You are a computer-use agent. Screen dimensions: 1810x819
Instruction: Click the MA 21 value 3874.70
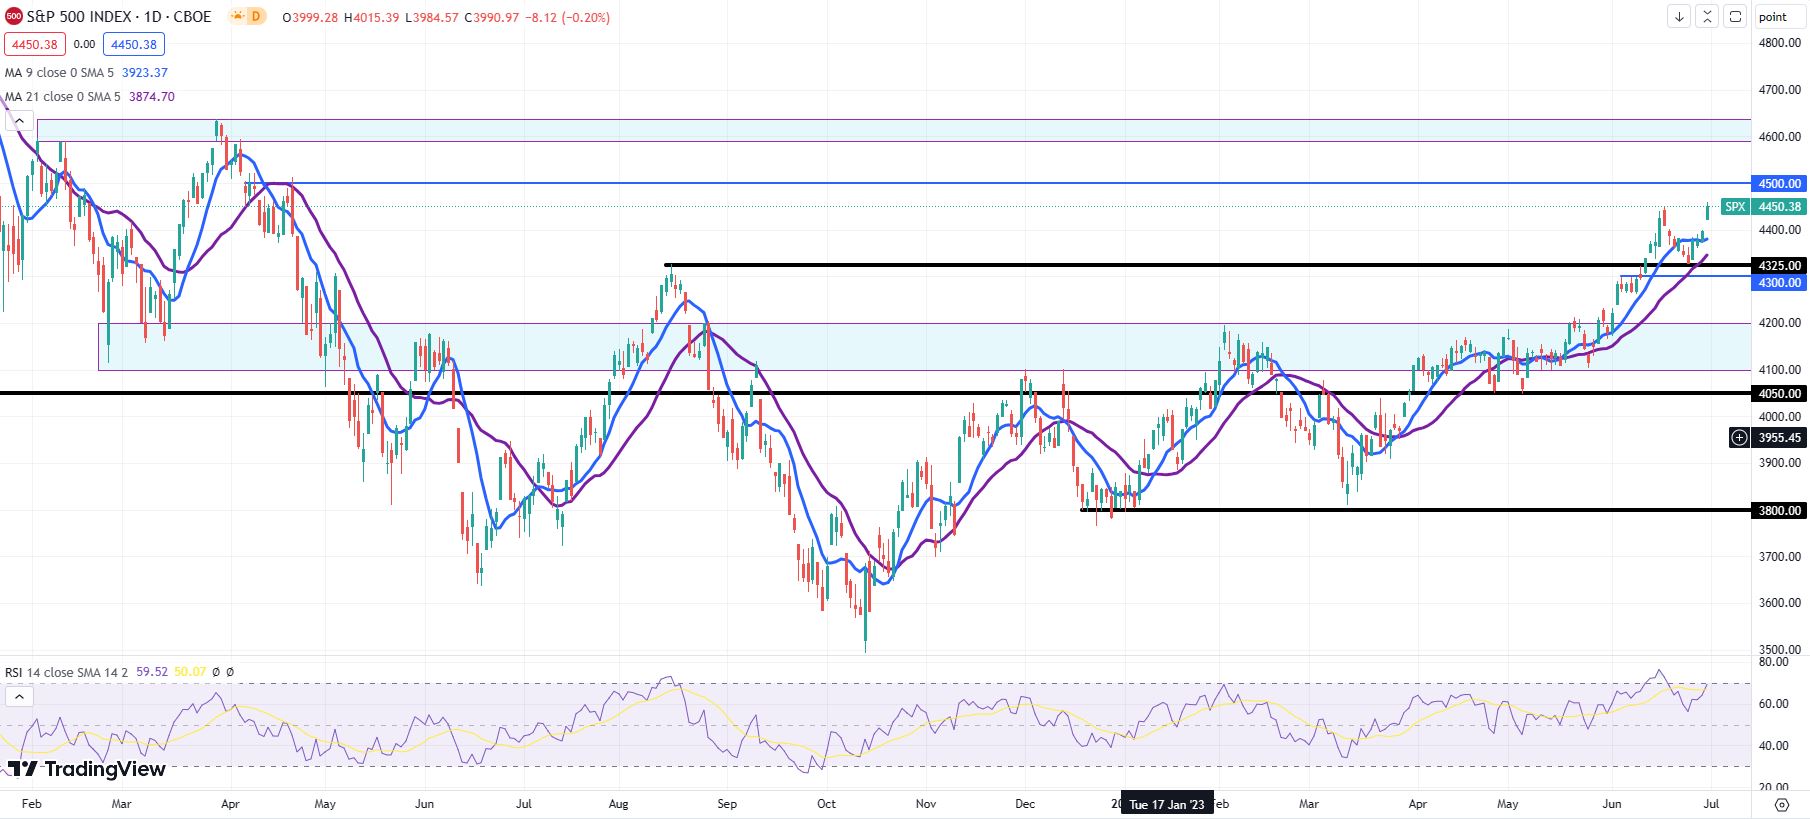click(151, 97)
